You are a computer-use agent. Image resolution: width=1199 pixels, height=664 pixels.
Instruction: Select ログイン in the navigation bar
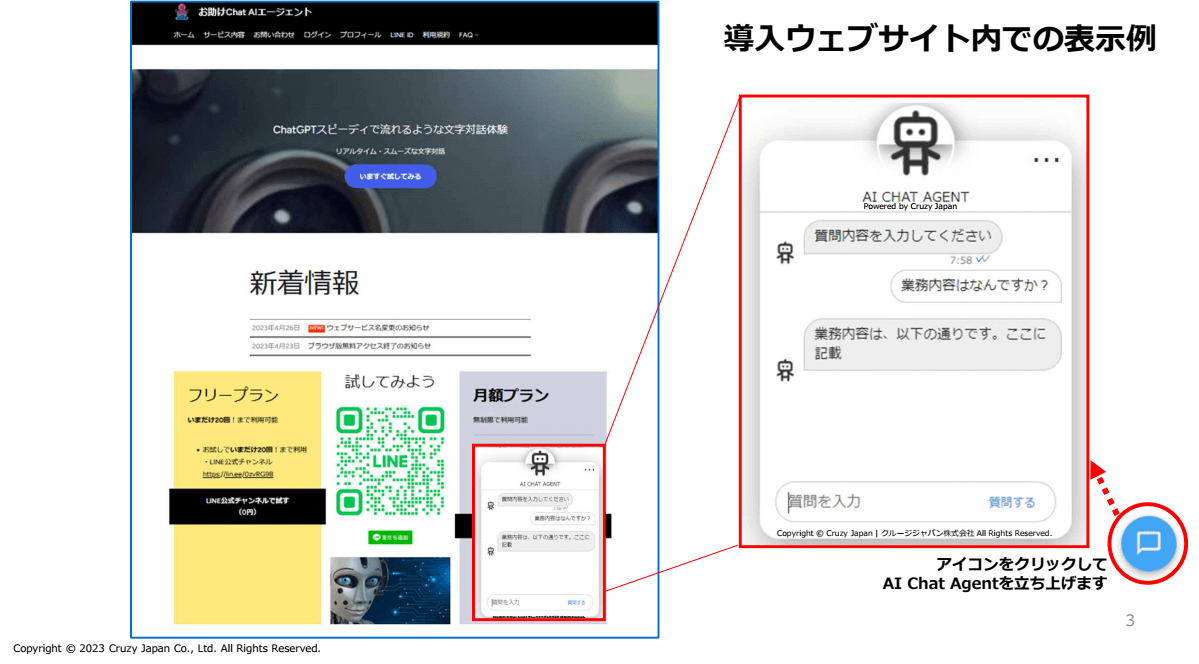pyautogui.click(x=317, y=35)
